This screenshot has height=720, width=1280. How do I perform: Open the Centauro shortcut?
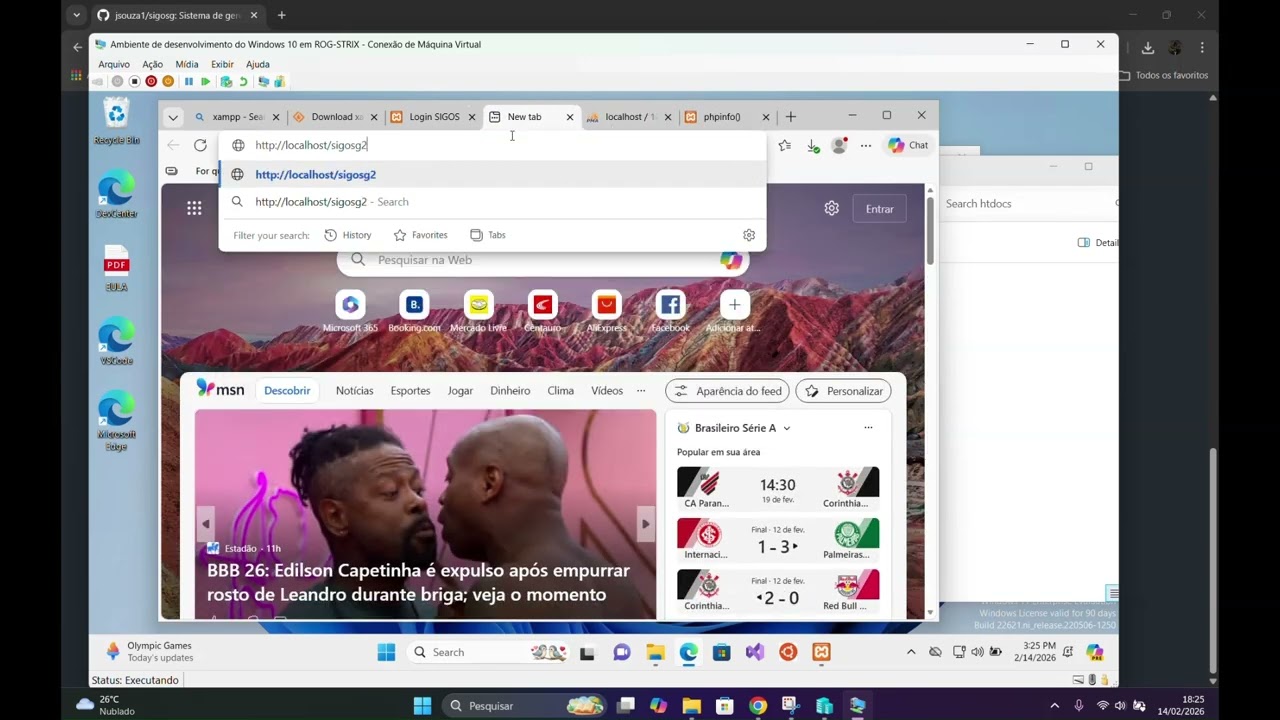(x=542, y=311)
